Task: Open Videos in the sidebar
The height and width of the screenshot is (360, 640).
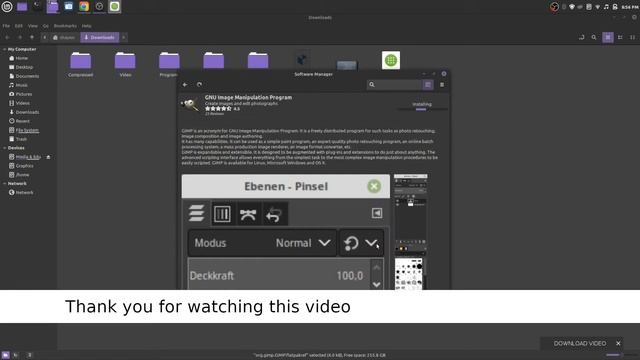Action: 20,103
